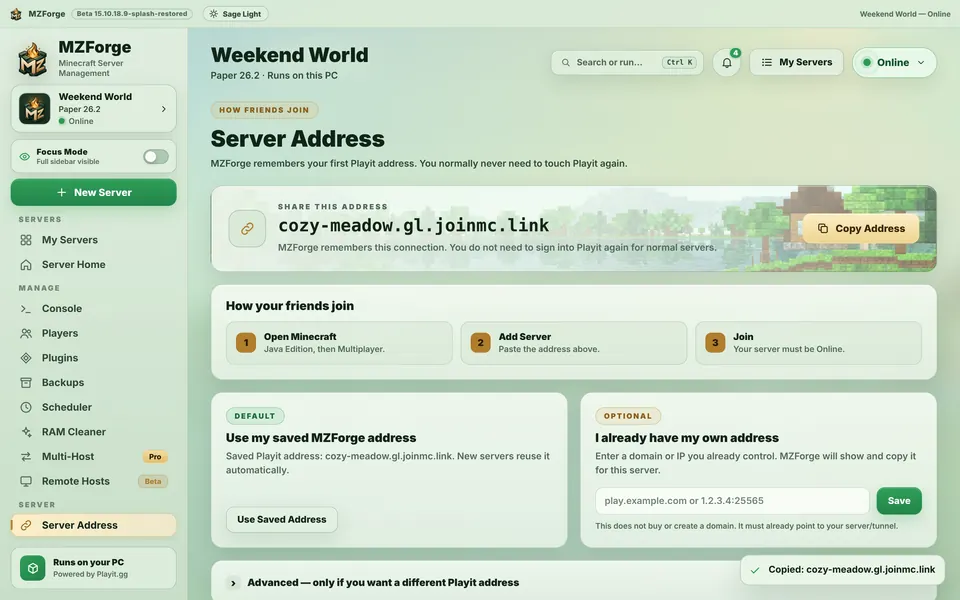Click the Console prompt icon
This screenshot has height=600, width=960.
click(26, 309)
